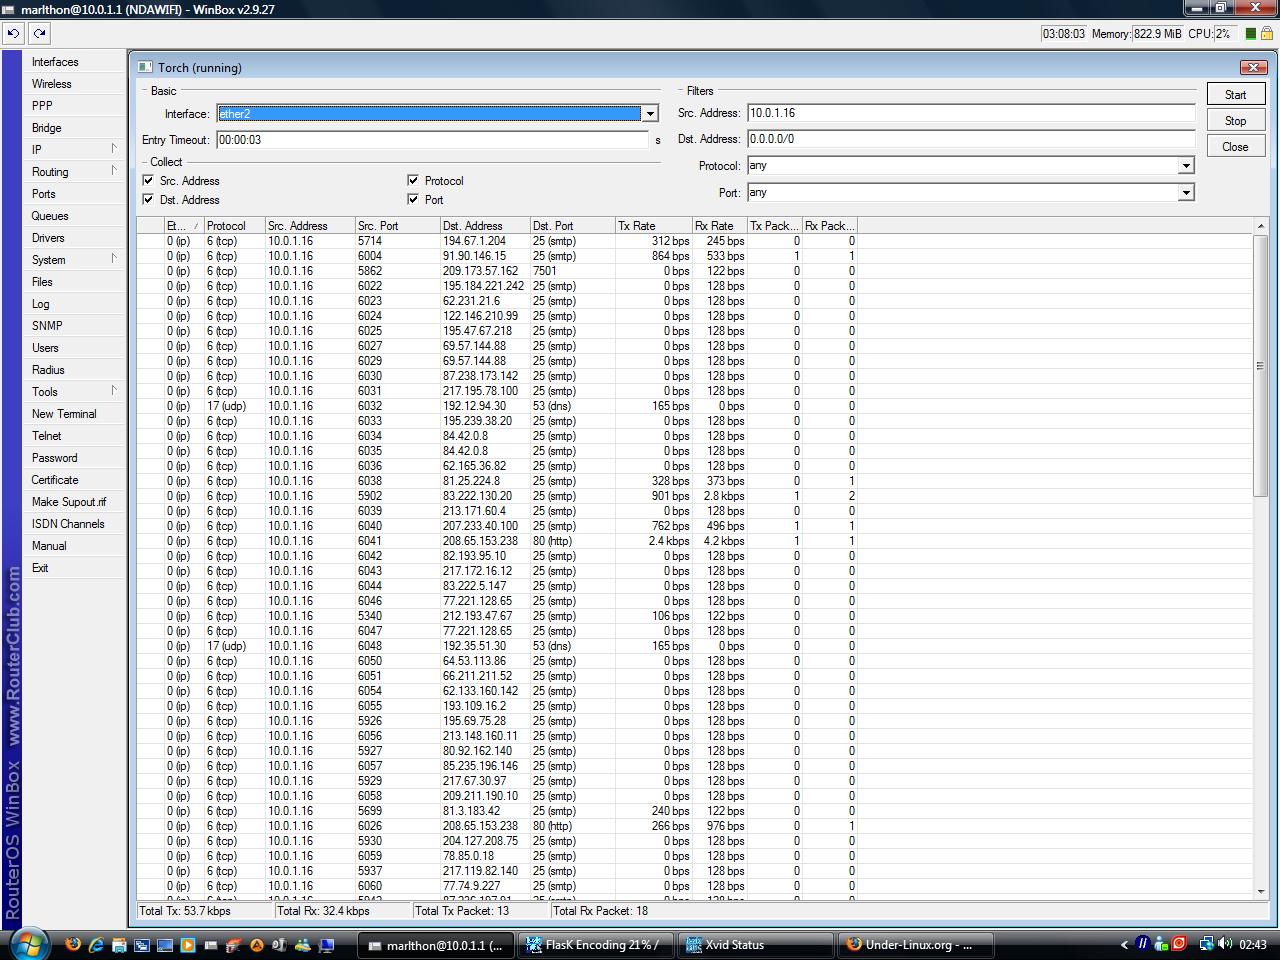Open the Wireless menu
Image resolution: width=1280 pixels, height=960 pixels.
click(x=74, y=84)
